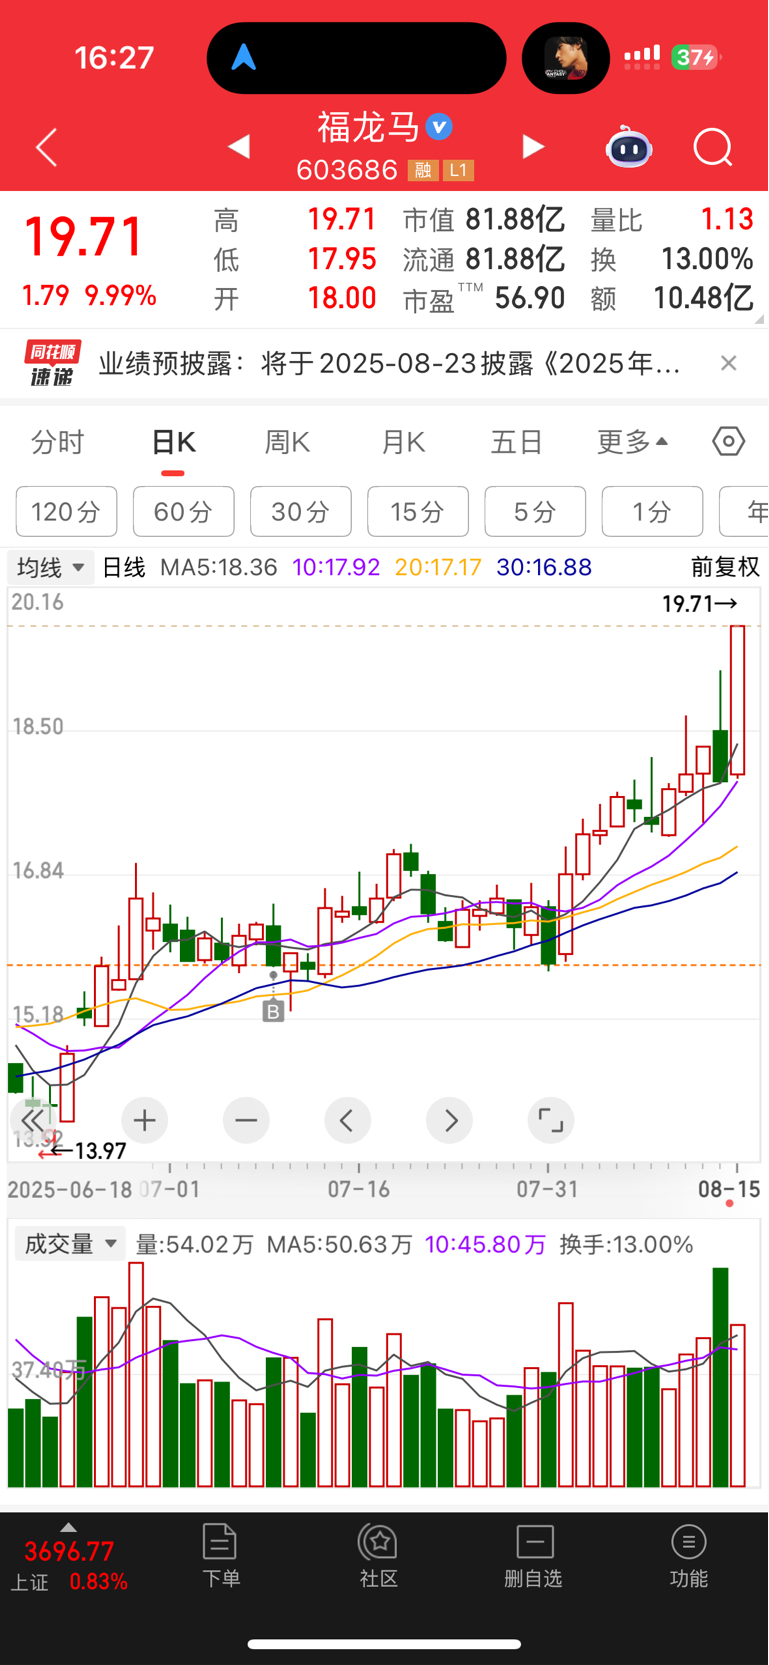Tap the blue verified badge beside 福龙马

(439, 127)
